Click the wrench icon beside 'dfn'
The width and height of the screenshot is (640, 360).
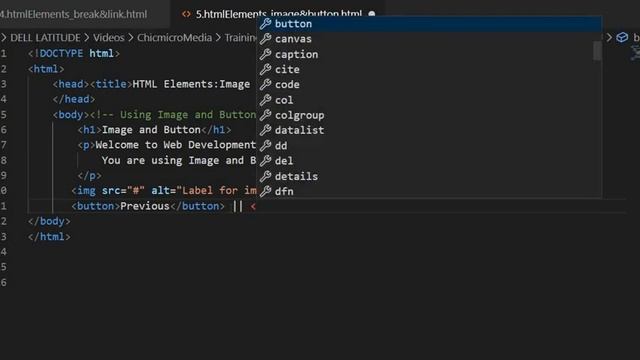pyautogui.click(x=266, y=191)
